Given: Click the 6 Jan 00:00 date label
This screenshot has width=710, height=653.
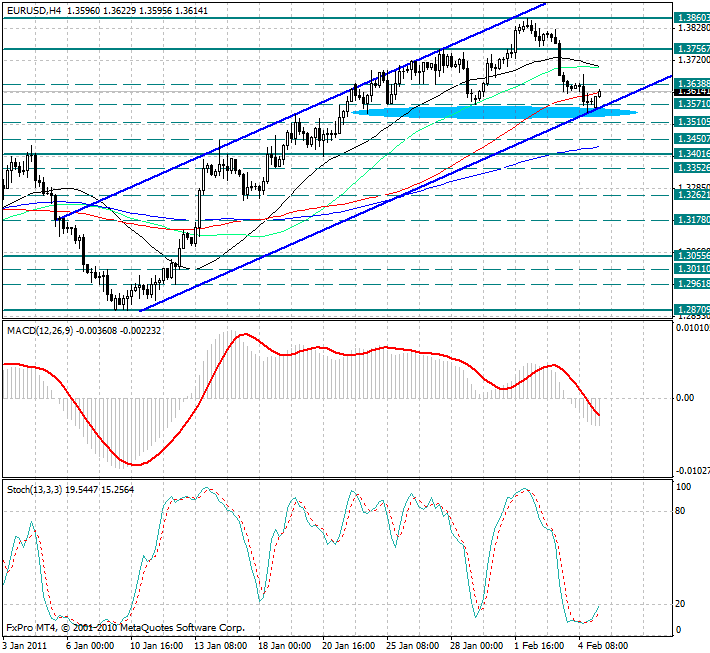Looking at the screenshot, I should coord(90,645).
